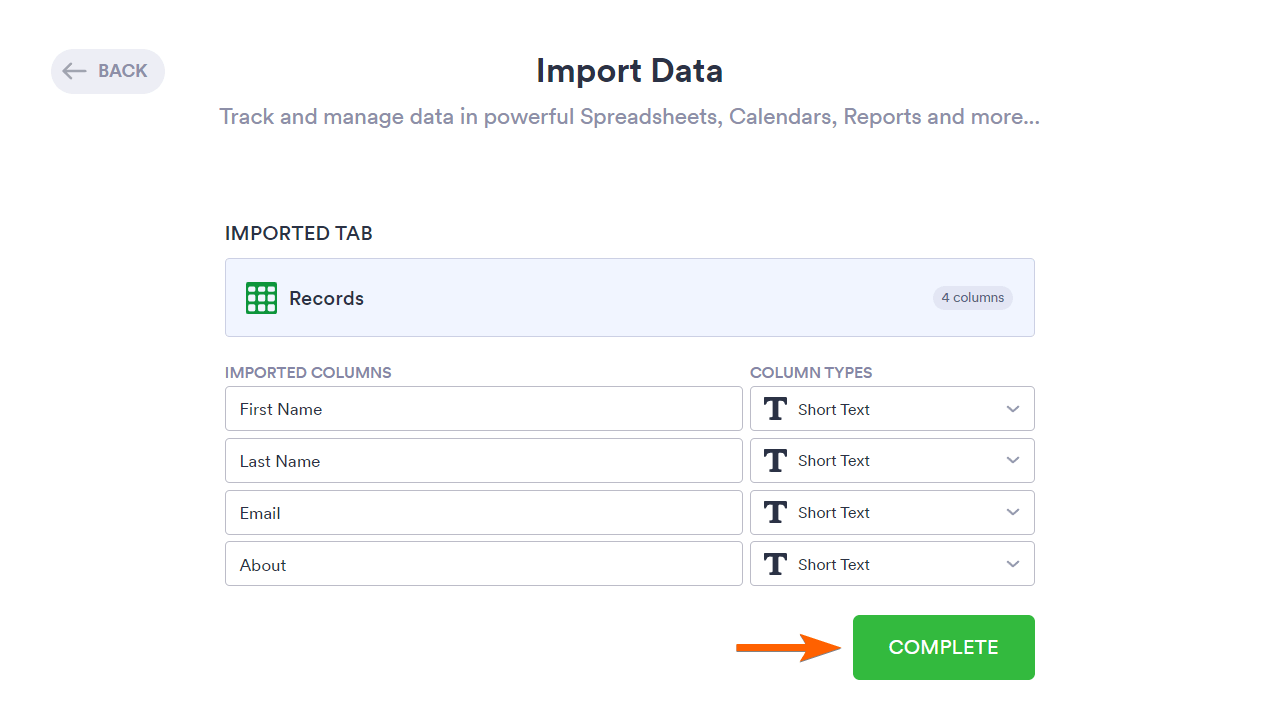
Task: Edit the Last Name column field
Action: [483, 461]
